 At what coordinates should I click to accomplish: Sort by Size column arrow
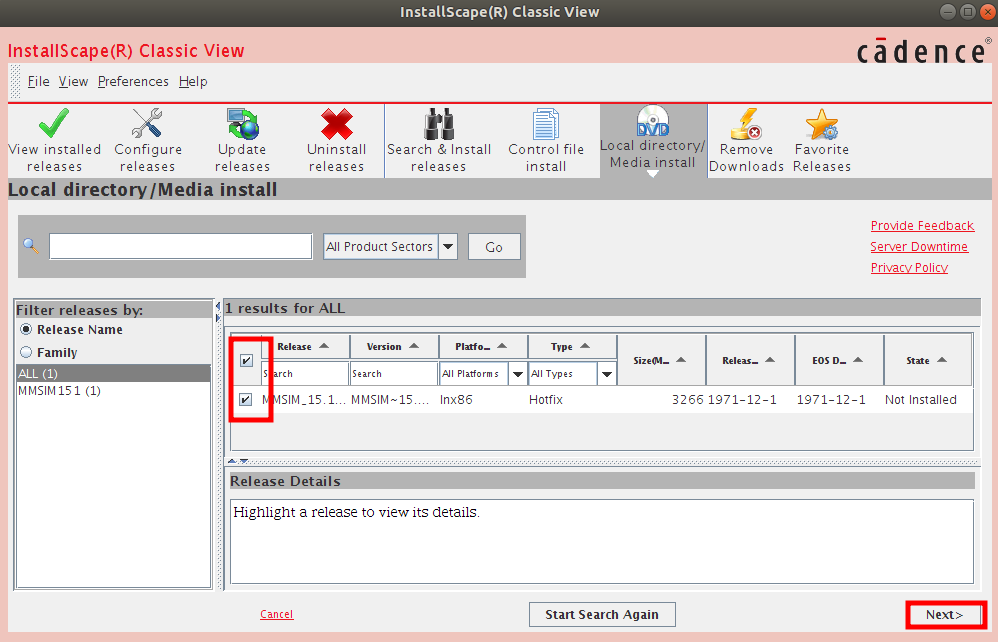[681, 360]
